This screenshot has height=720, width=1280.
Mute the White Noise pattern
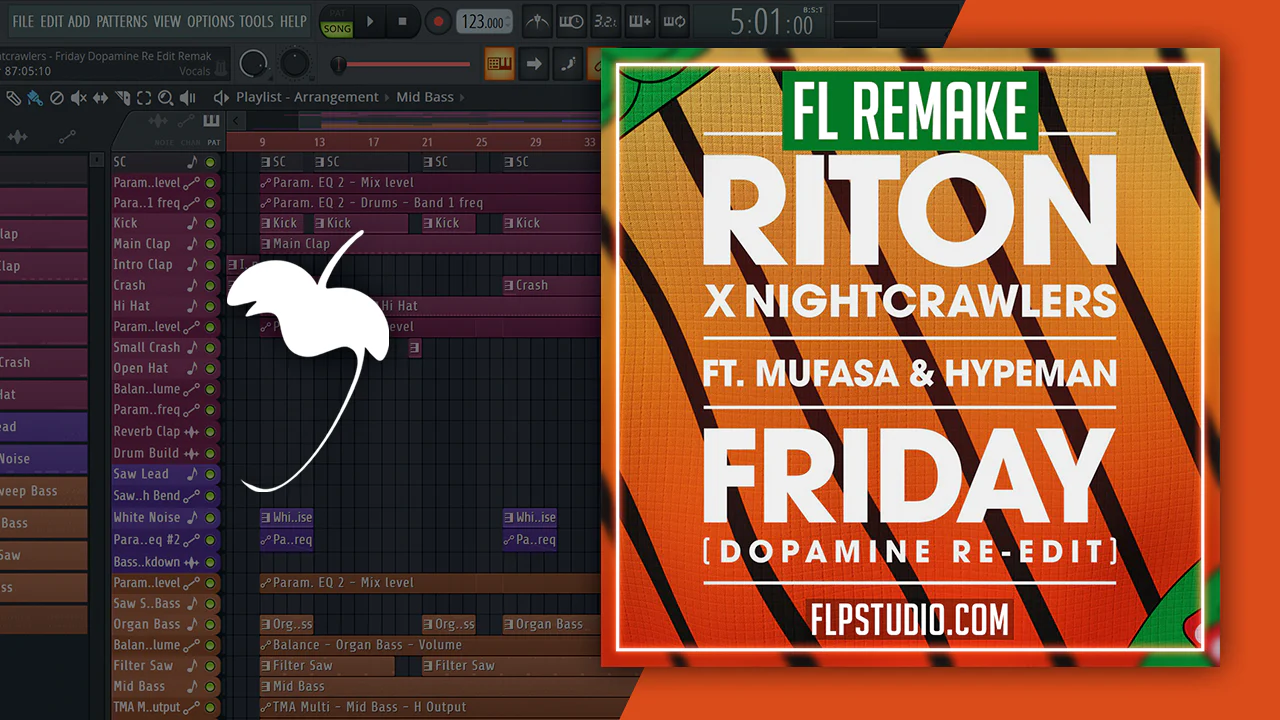pyautogui.click(x=211, y=518)
